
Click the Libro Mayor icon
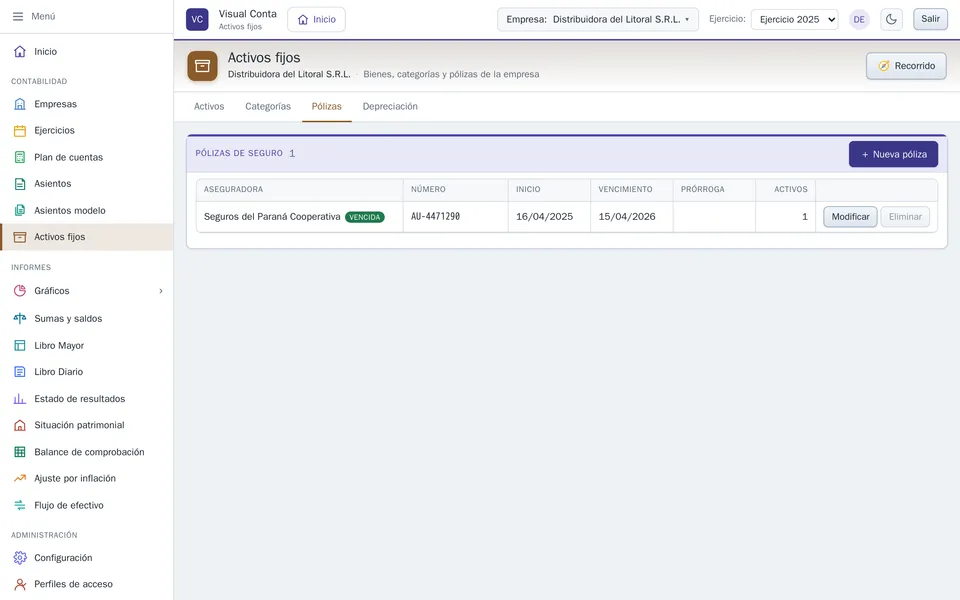20,345
